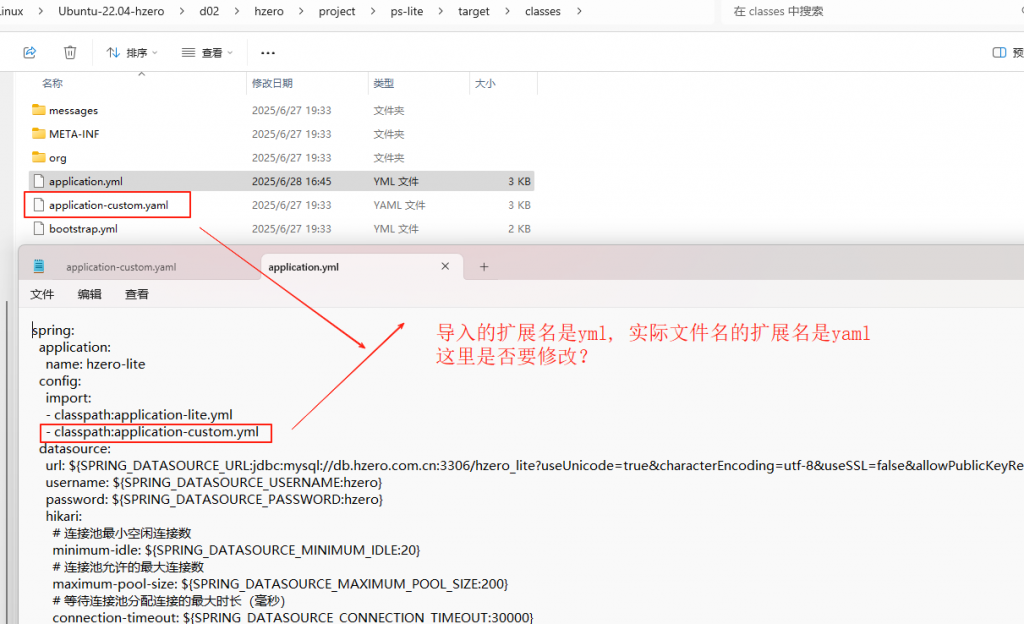The image size is (1024, 624).
Task: Switch to the application-custom.yaml Notepad tab
Action: click(x=120, y=267)
